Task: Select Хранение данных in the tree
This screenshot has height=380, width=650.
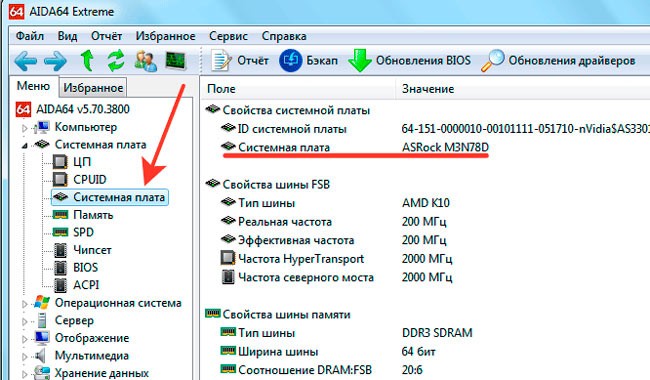Action: pyautogui.click(x=102, y=373)
